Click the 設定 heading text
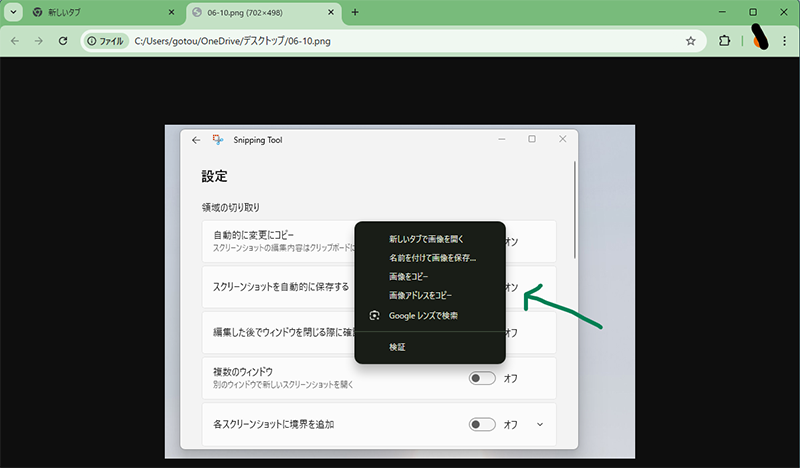This screenshot has width=800, height=468. pos(214,176)
